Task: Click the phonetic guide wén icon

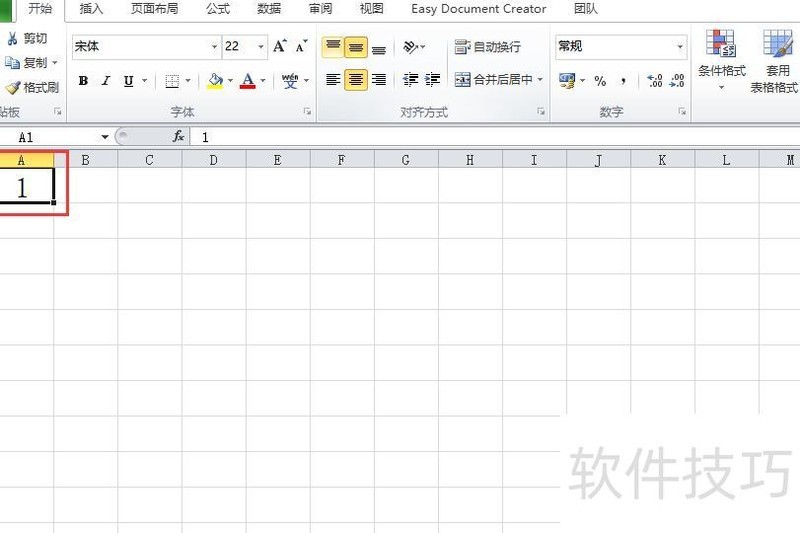Action: coord(290,81)
